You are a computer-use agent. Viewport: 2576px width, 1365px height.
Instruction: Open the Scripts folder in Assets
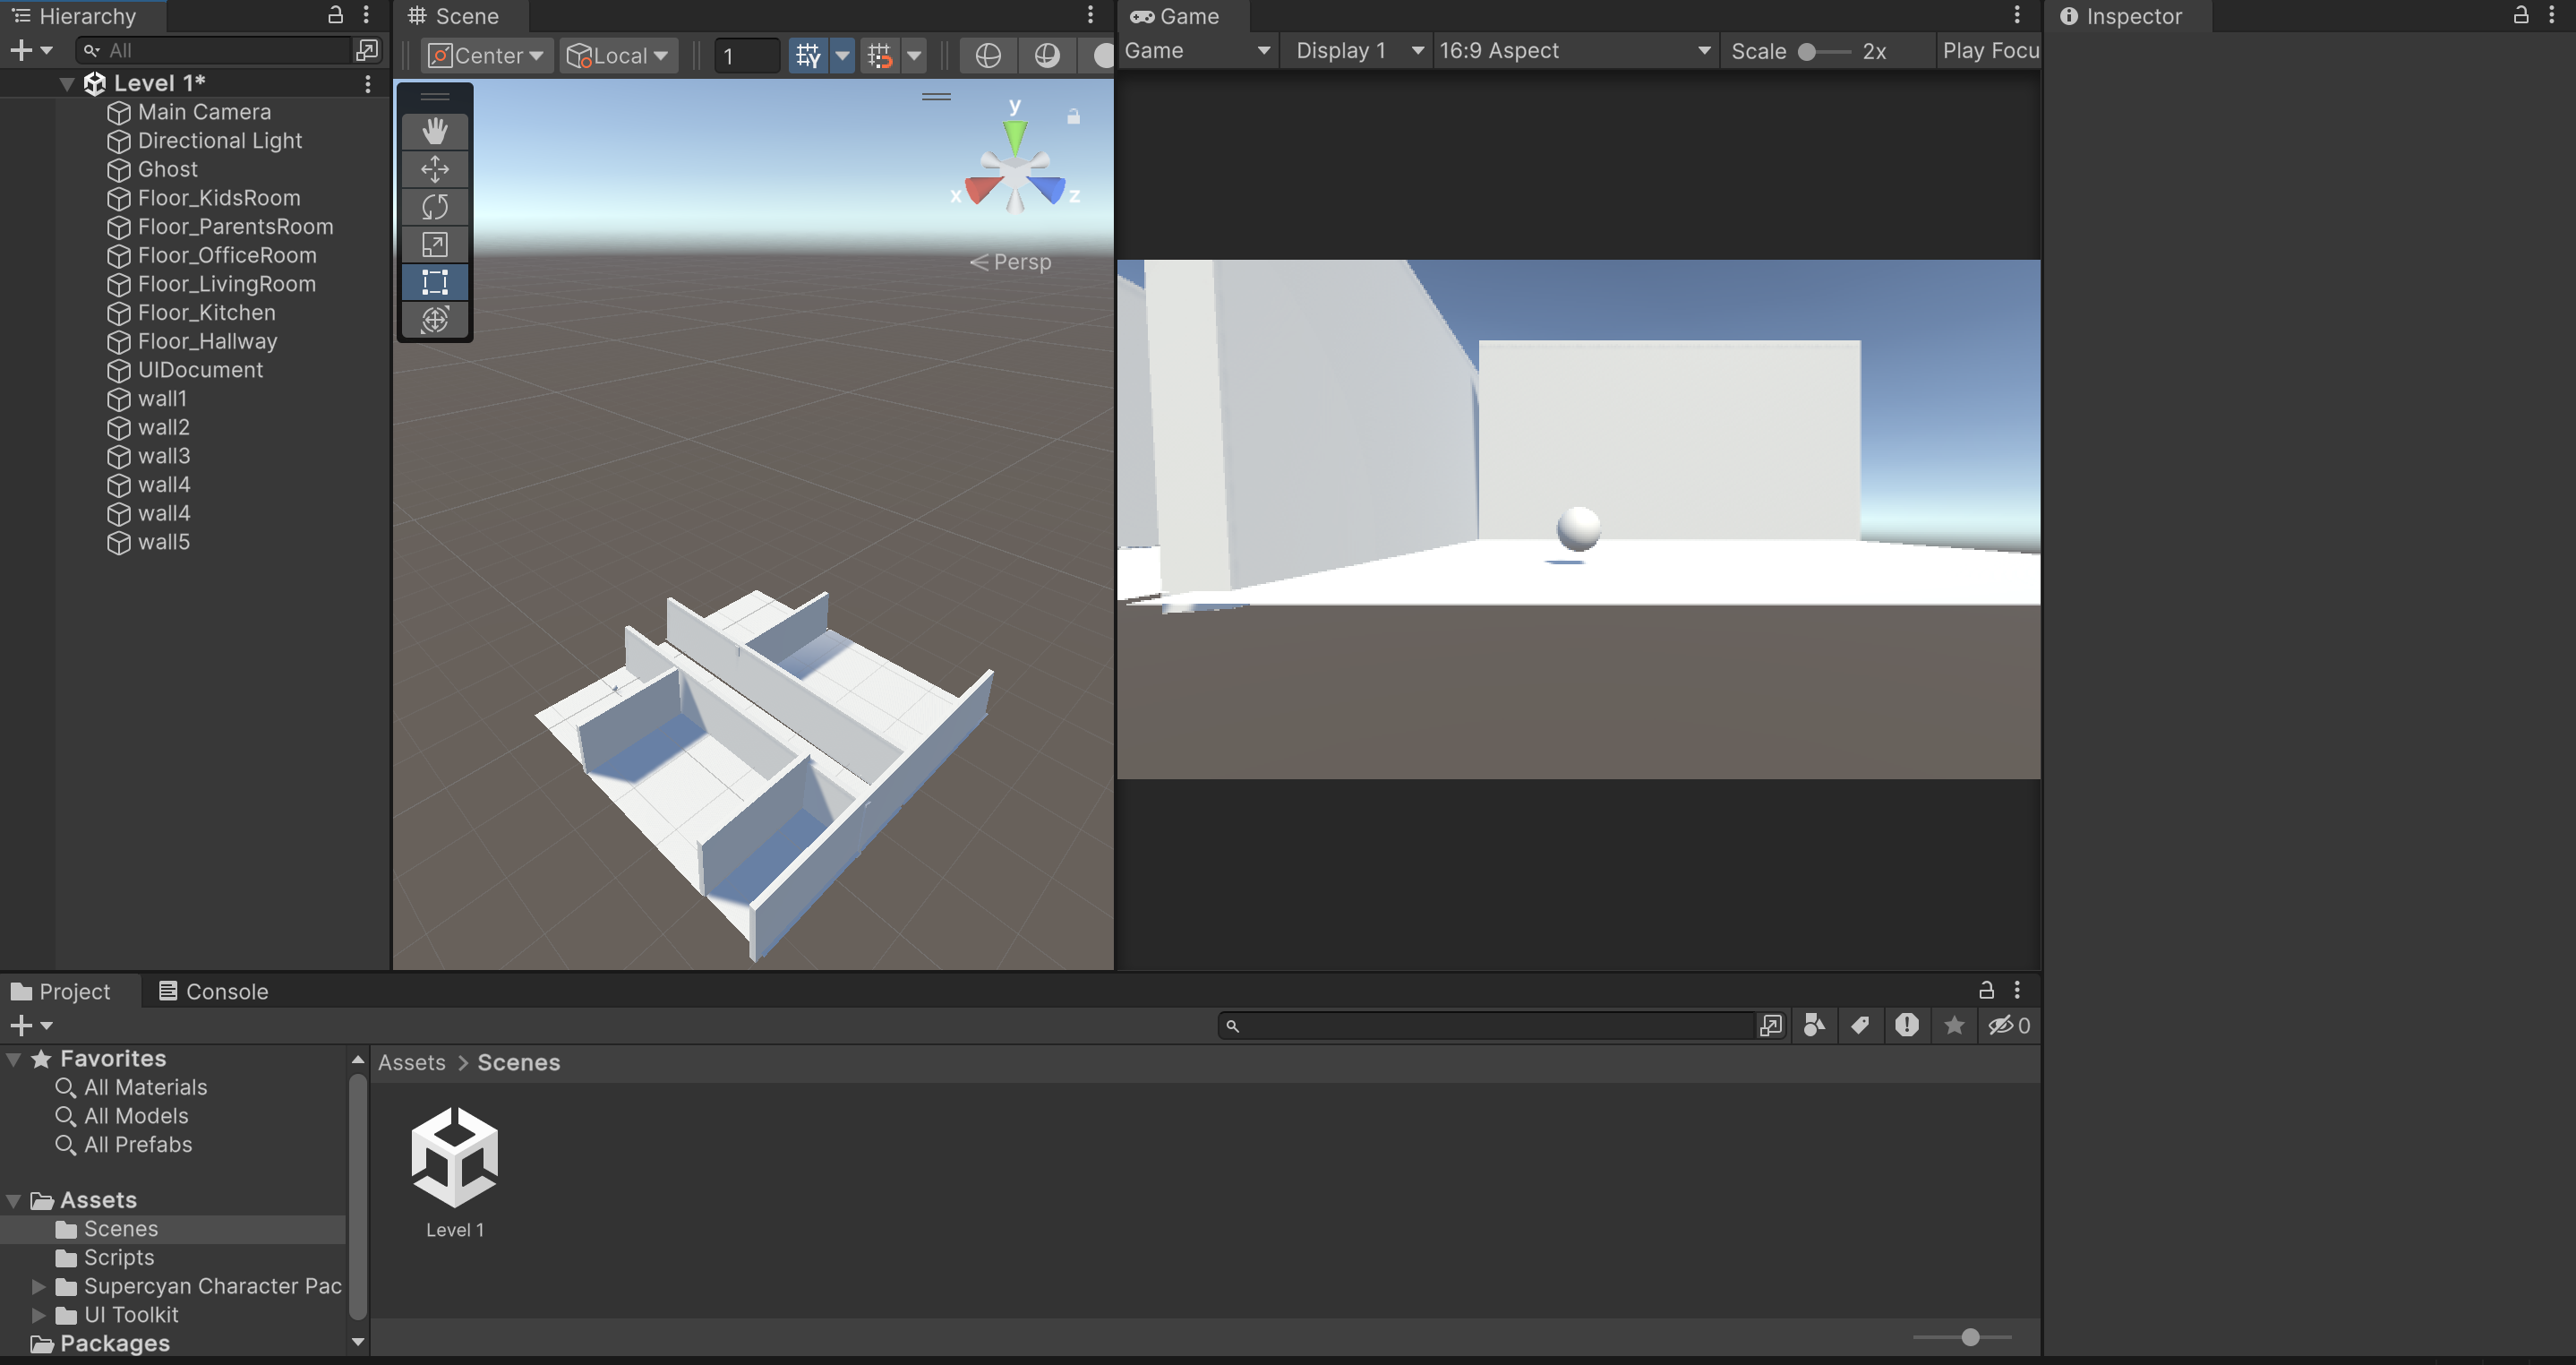pos(119,1257)
